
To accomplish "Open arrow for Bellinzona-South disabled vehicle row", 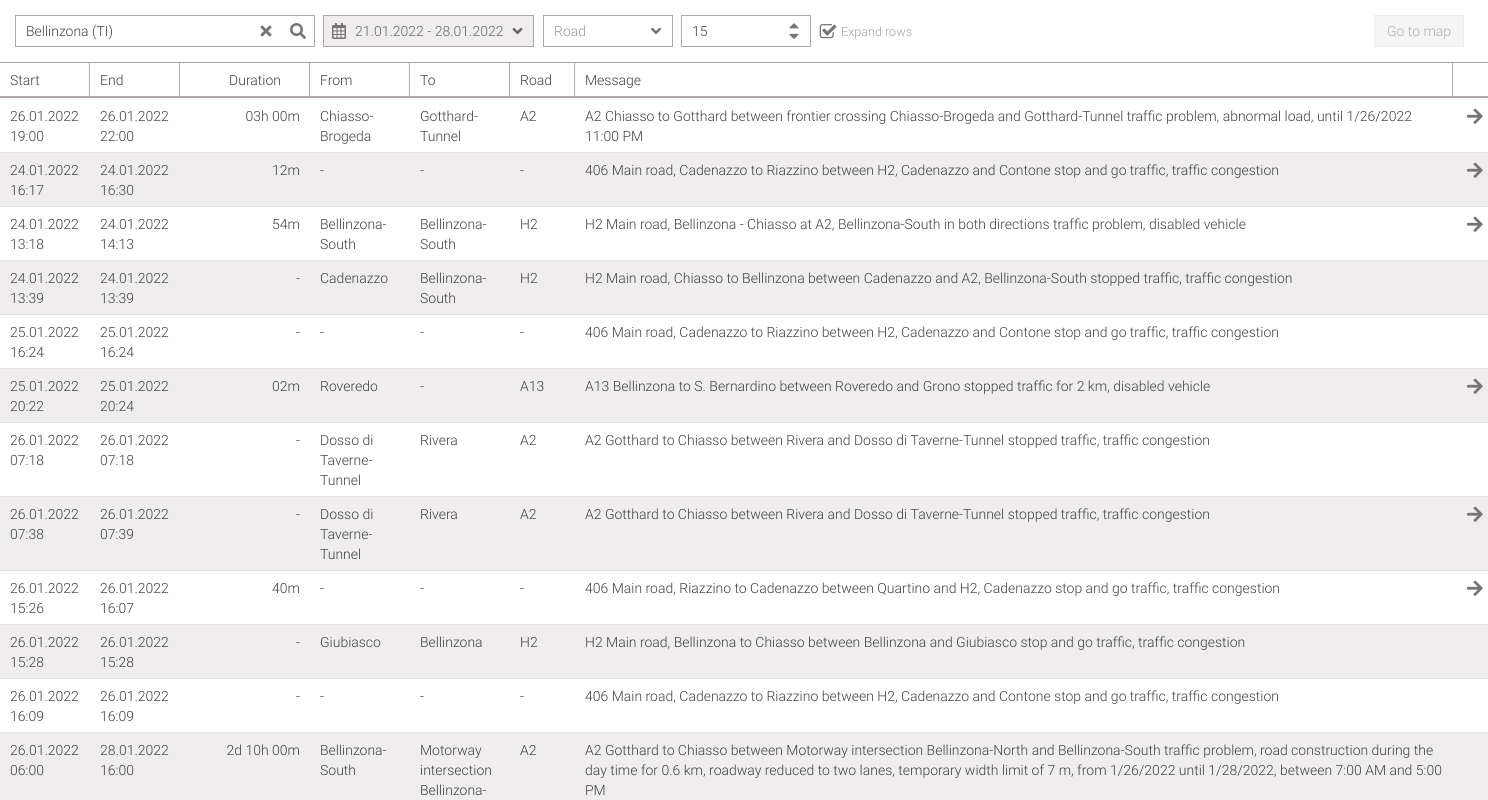I will [x=1474, y=225].
